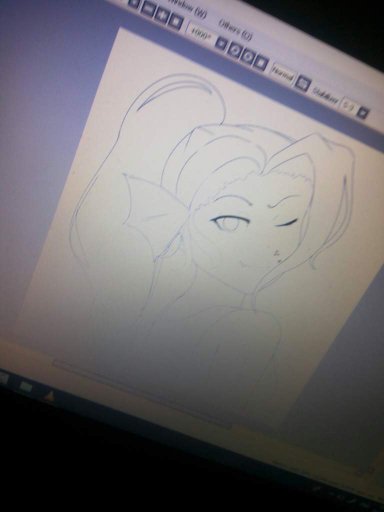Image resolution: width=384 pixels, height=512 pixels.
Task: Click the canvas horizontal scrollbar
Action: [x=142, y=392]
